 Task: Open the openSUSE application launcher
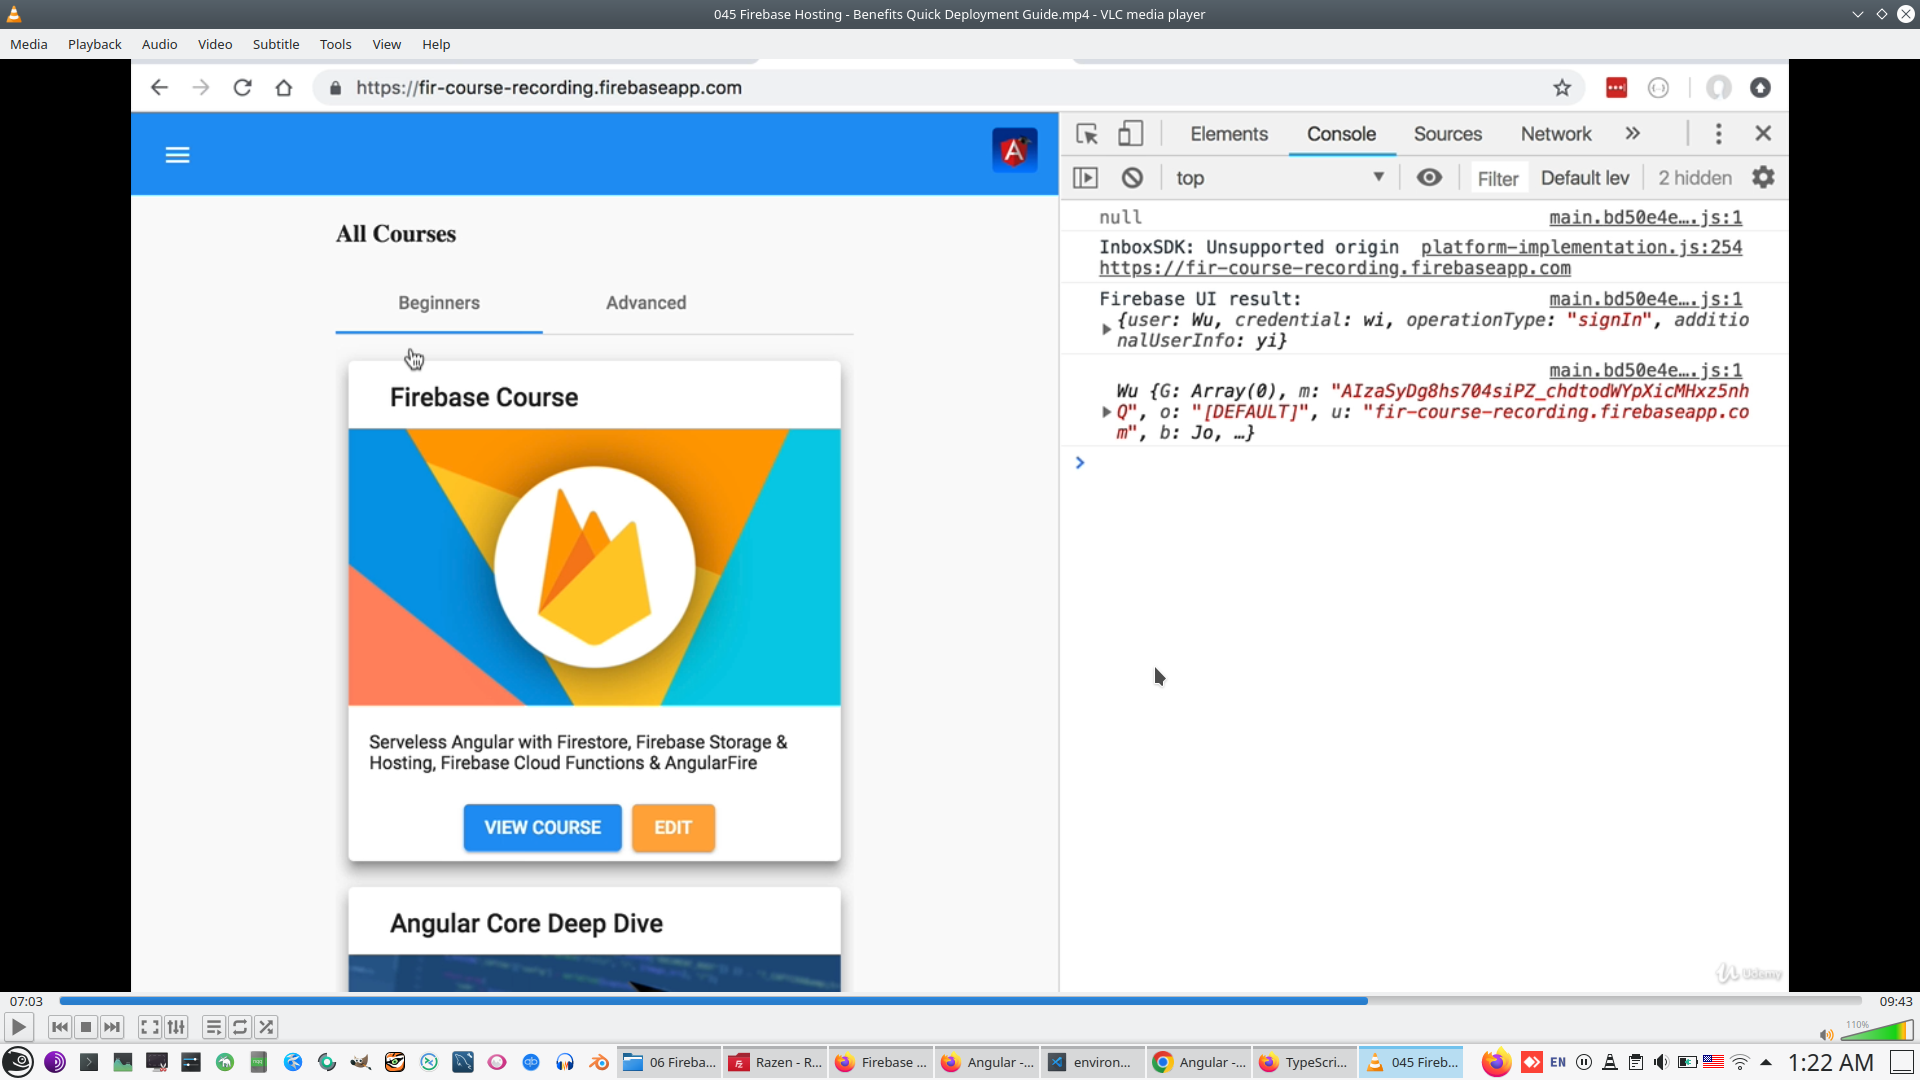tap(18, 1062)
